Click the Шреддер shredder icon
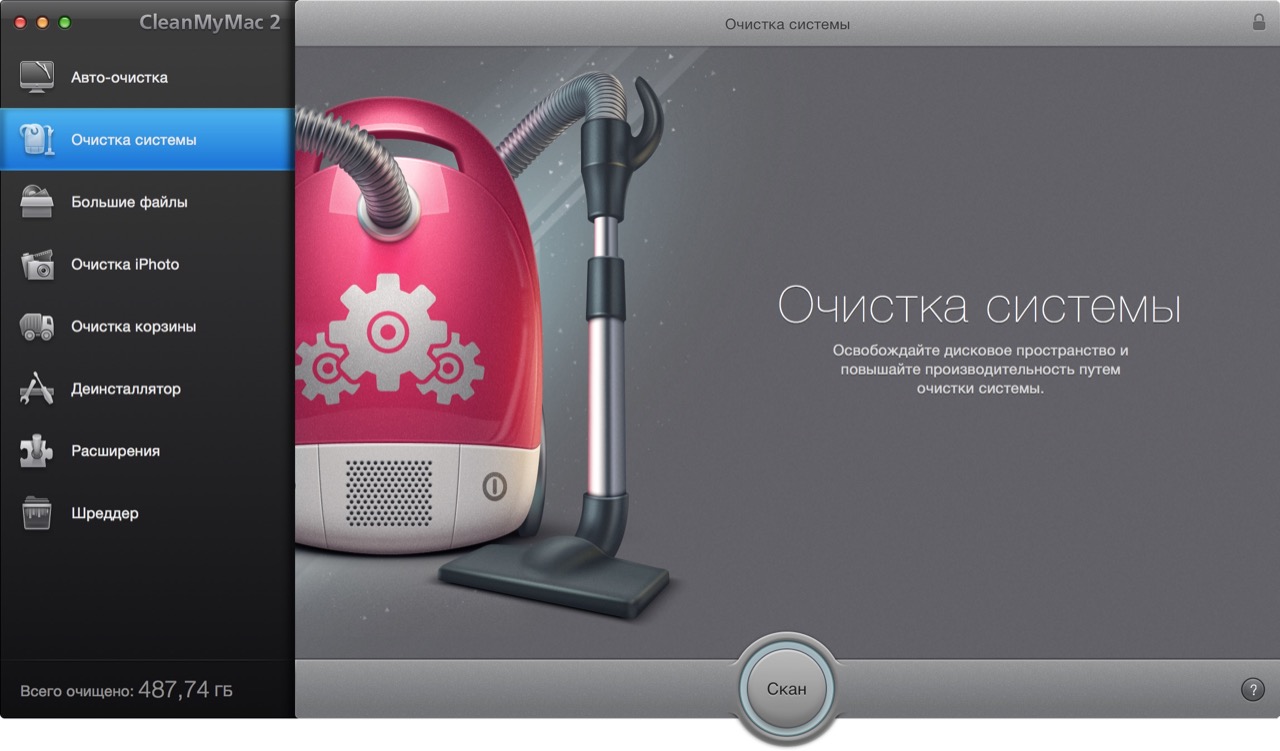 pyautogui.click(x=37, y=513)
